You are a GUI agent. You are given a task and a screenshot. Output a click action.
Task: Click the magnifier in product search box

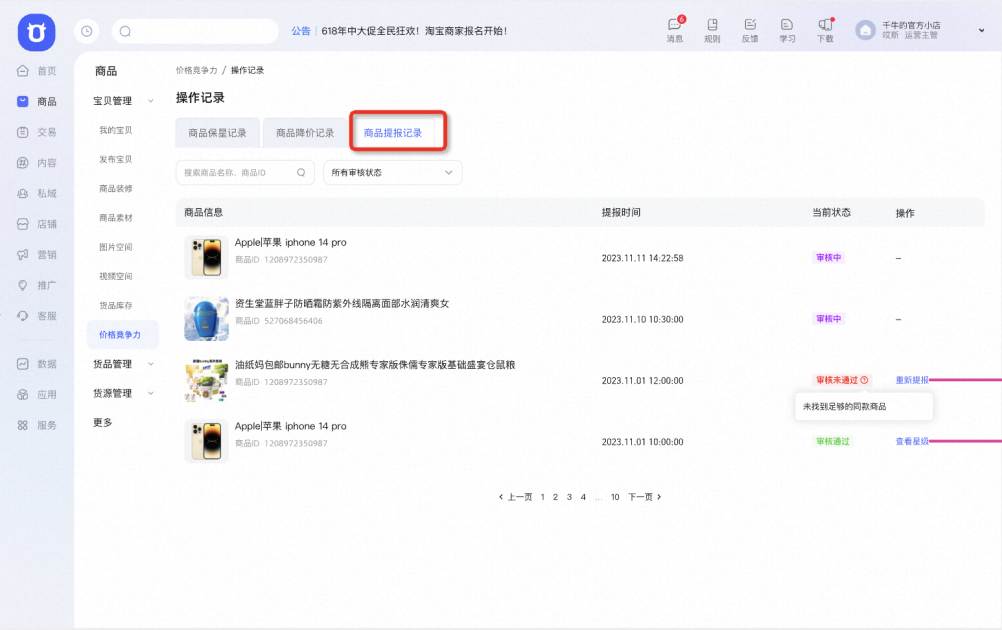pos(301,173)
